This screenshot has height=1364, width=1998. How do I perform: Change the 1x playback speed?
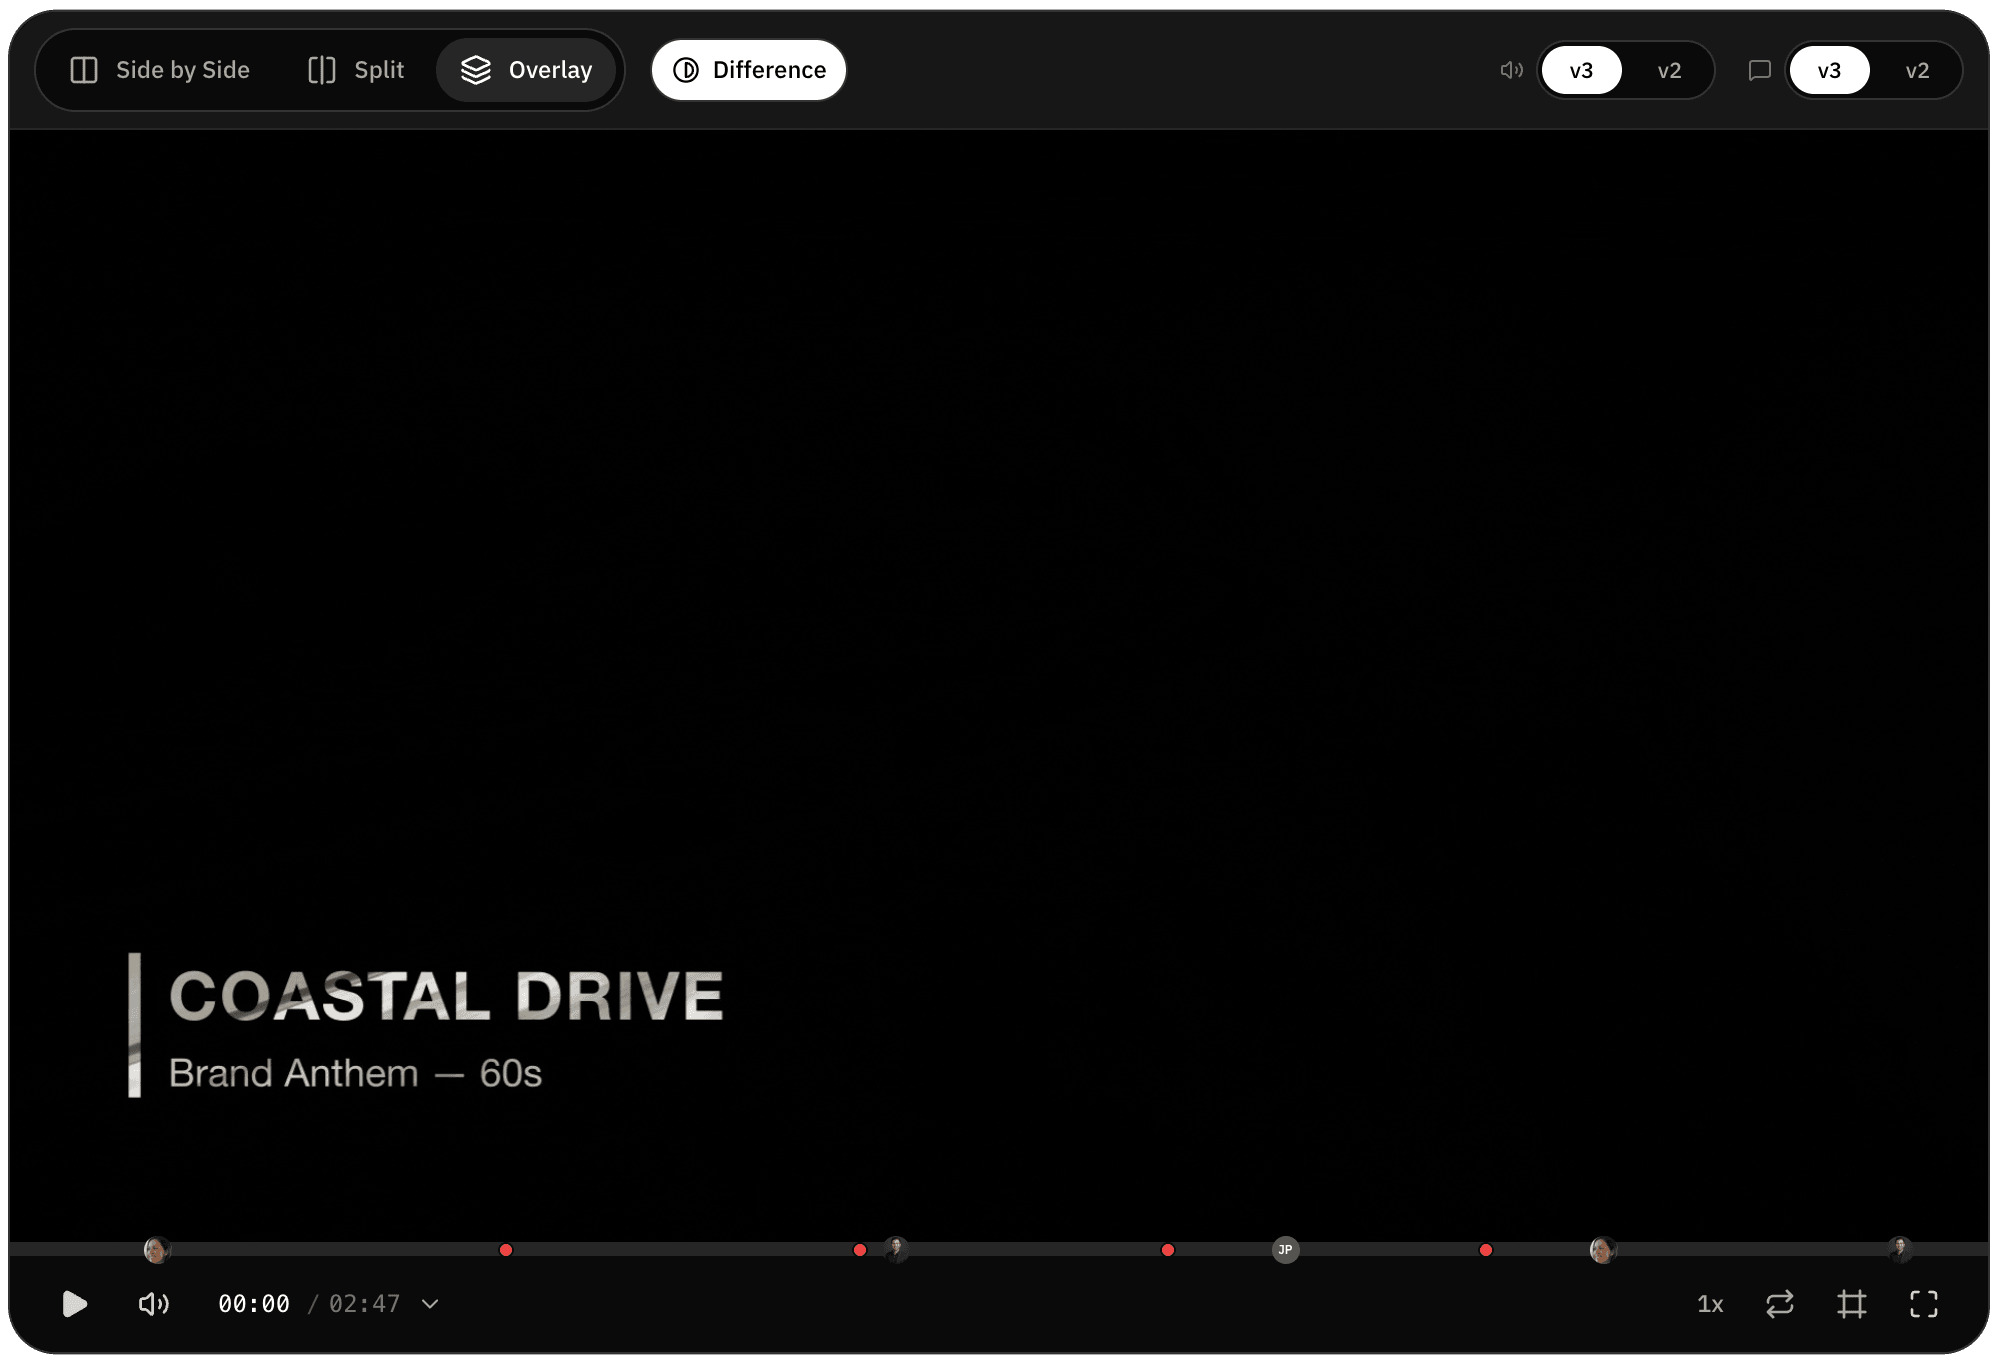(1710, 1304)
